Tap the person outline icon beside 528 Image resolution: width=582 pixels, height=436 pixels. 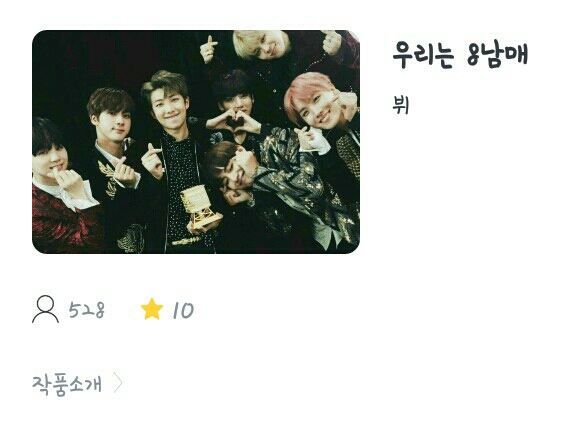45,309
